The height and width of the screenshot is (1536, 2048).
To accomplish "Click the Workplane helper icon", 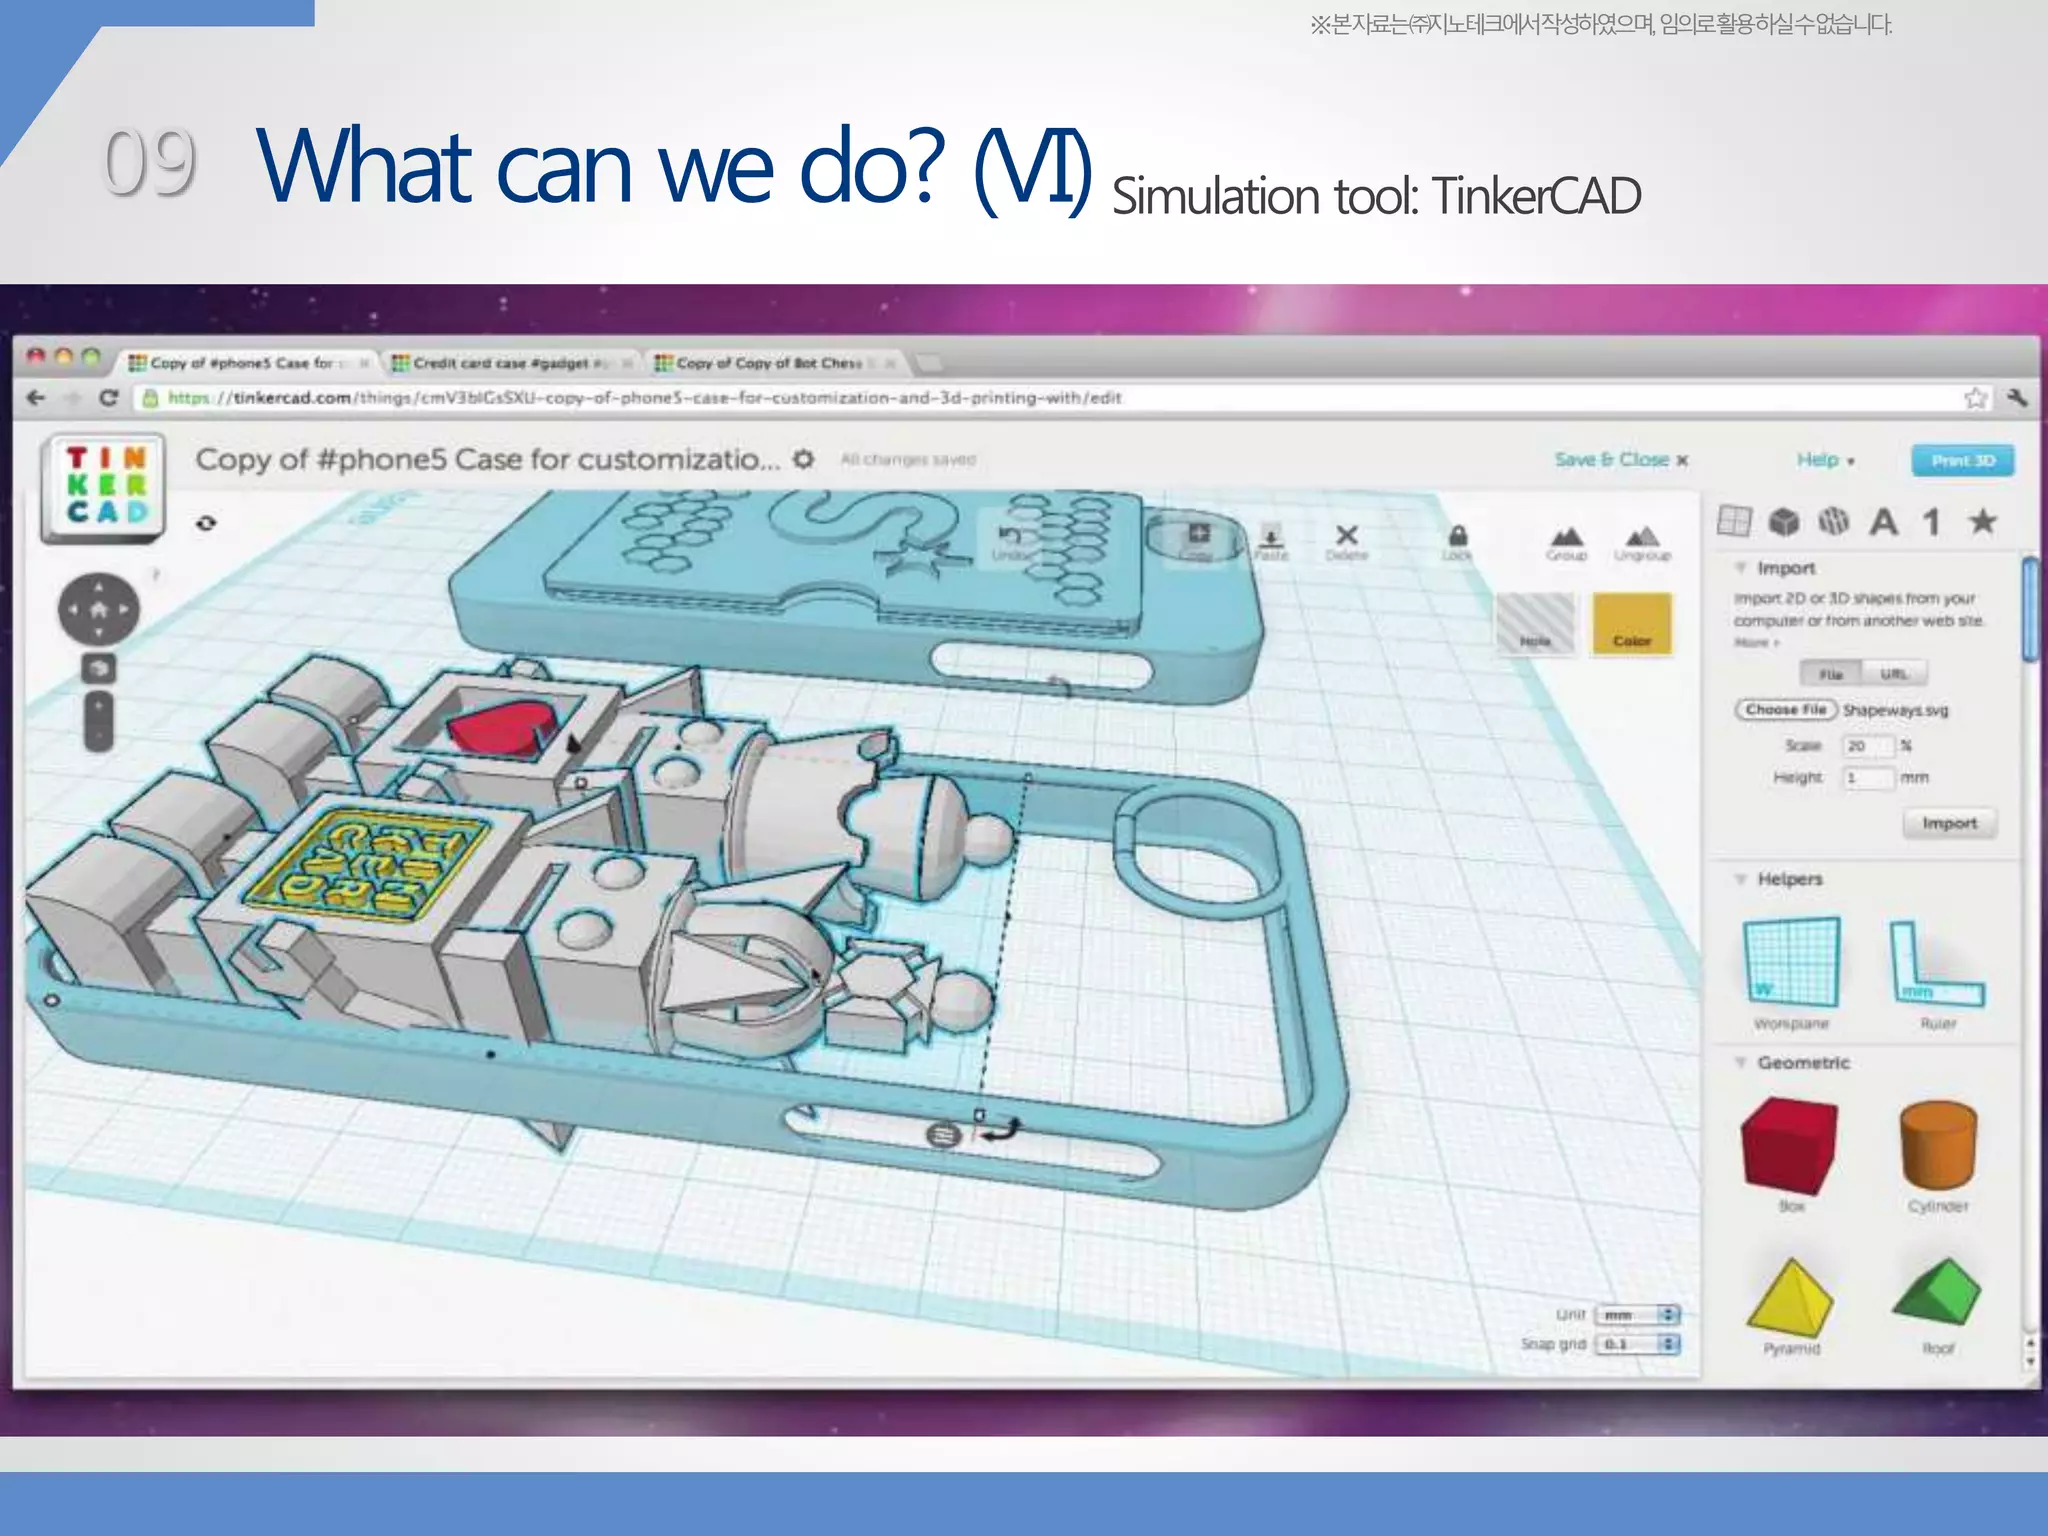I will pos(1790,963).
